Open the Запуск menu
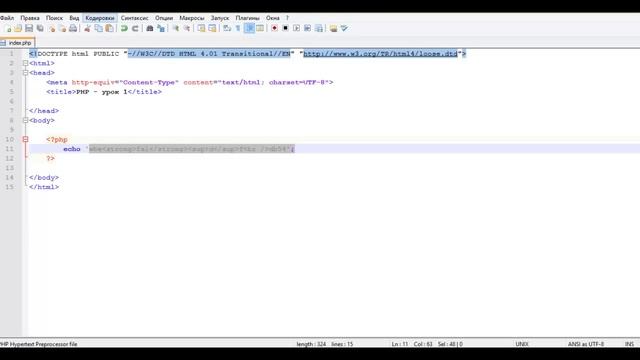Viewport: 640px width, 360px height. point(220,18)
